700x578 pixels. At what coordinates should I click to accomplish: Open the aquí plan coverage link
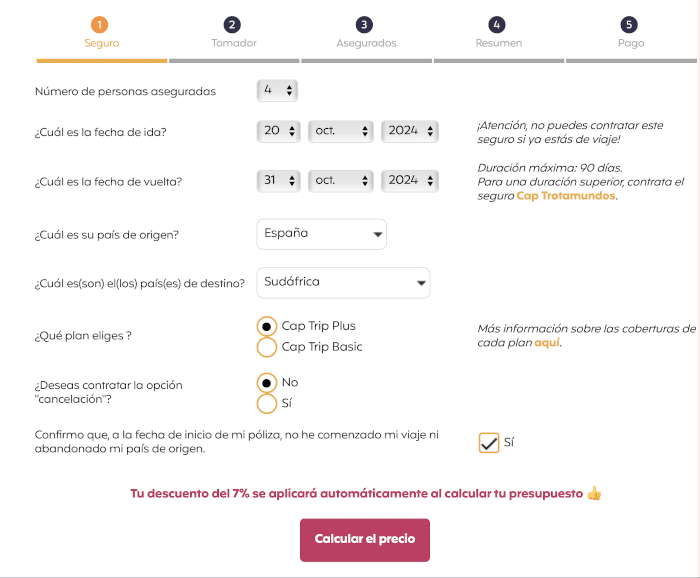point(547,342)
